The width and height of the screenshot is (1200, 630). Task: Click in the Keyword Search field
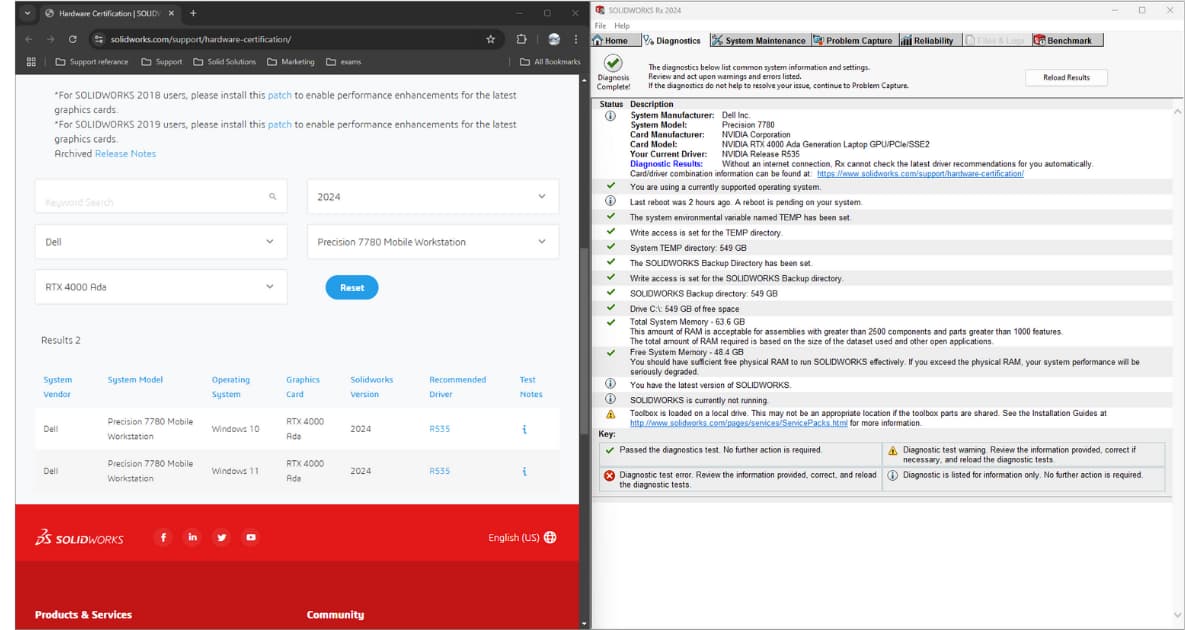[x=150, y=201]
